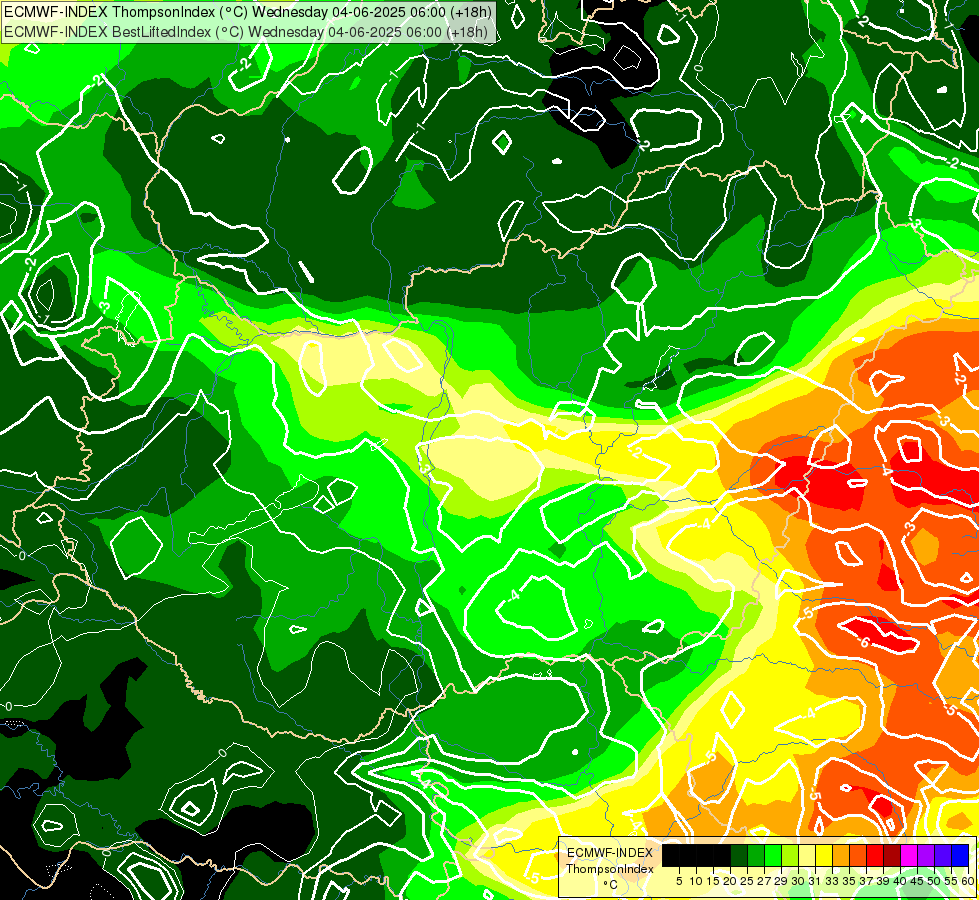Click the dark red 39–40 legend swatch
The width and height of the screenshot is (979, 900).
pyautogui.click(x=892, y=855)
